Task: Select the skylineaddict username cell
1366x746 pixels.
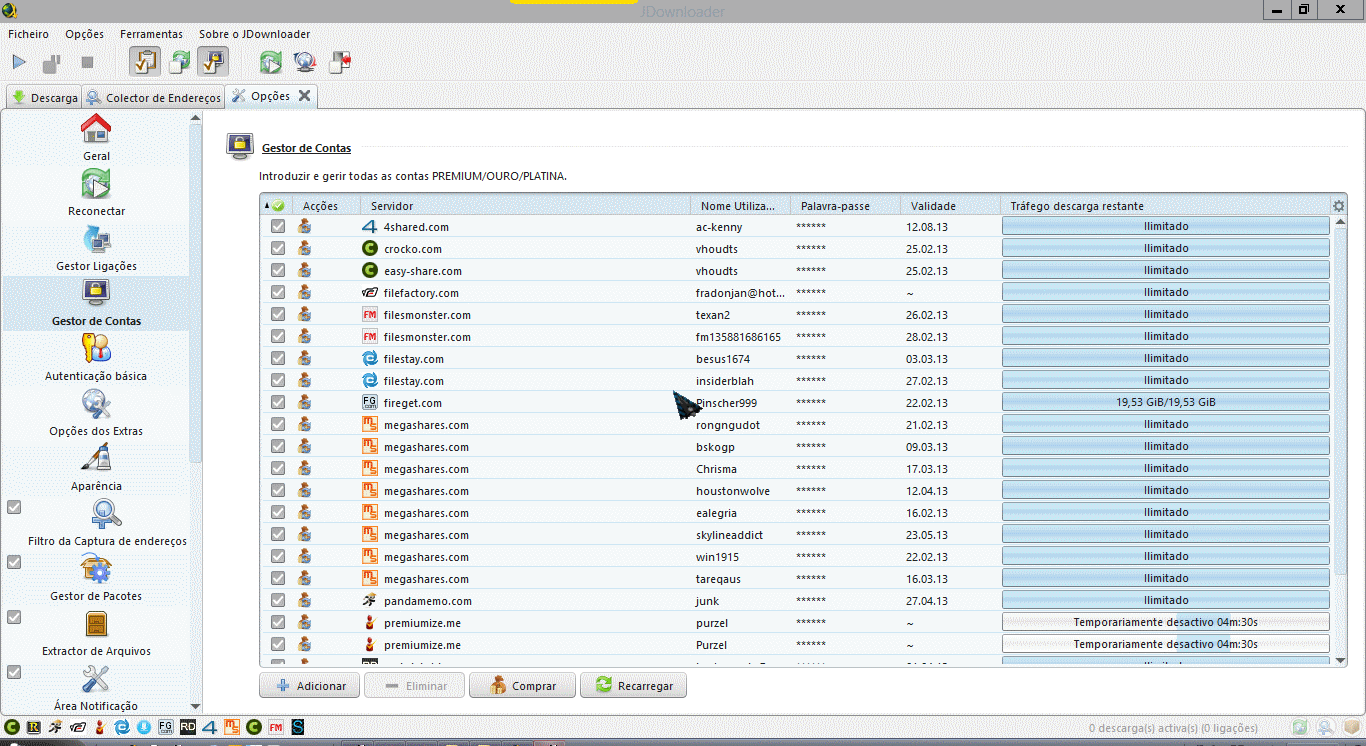Action: tap(741, 535)
